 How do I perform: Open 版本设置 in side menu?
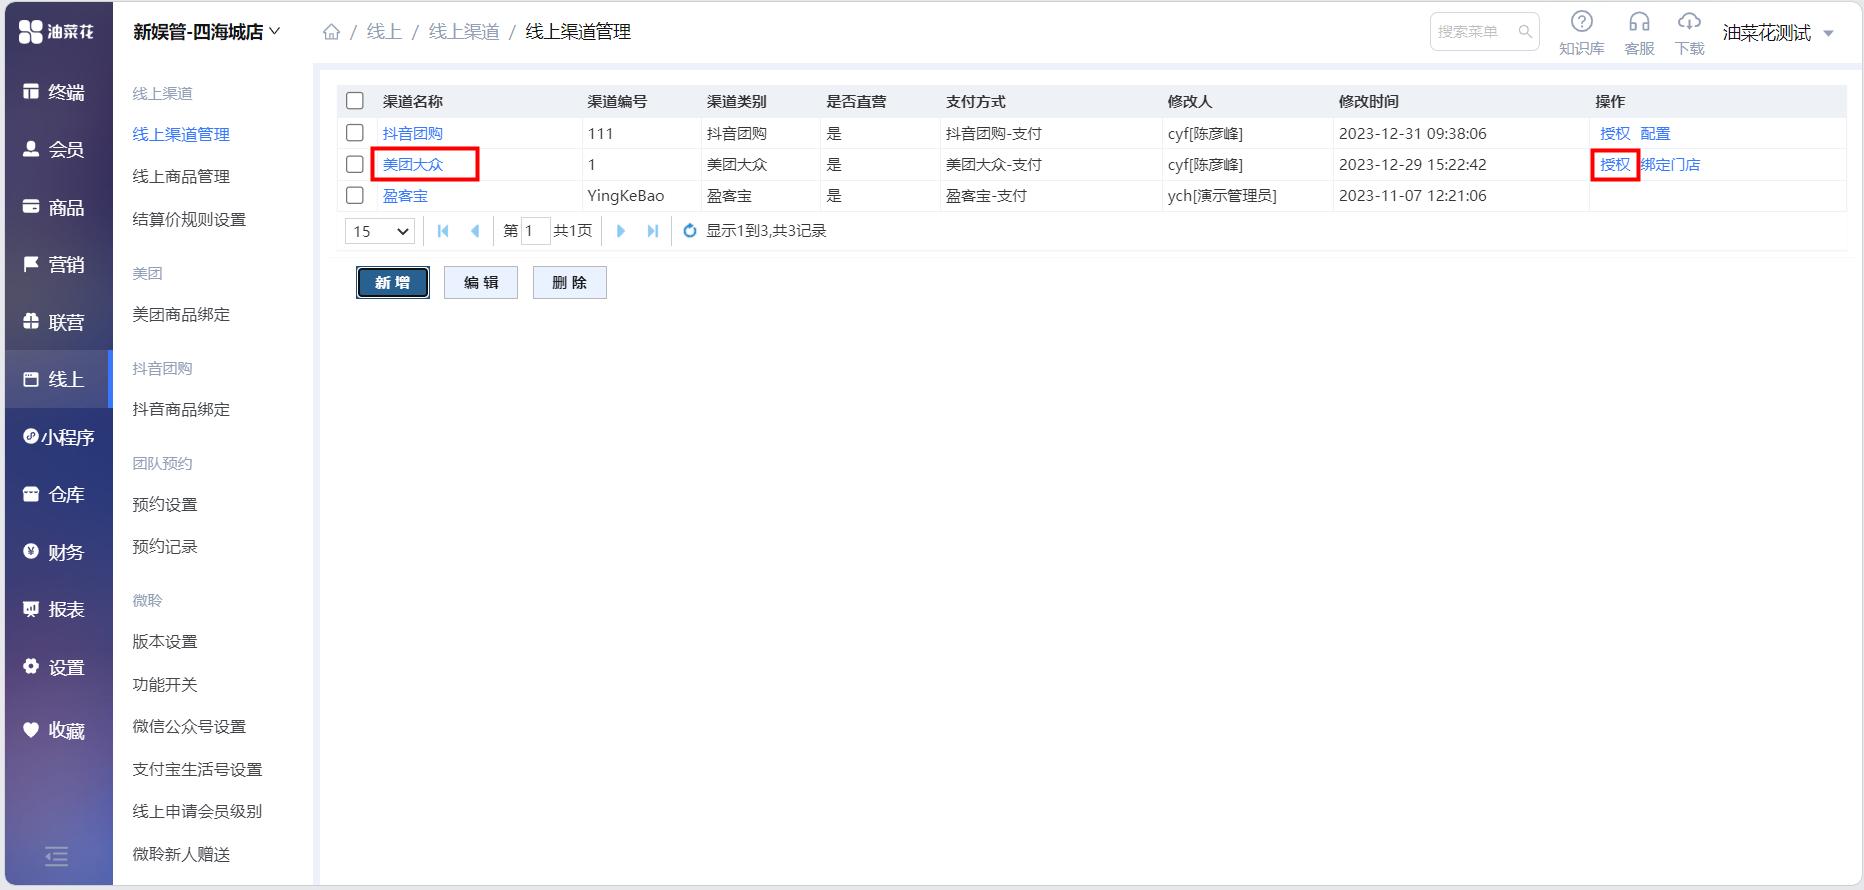[165, 642]
